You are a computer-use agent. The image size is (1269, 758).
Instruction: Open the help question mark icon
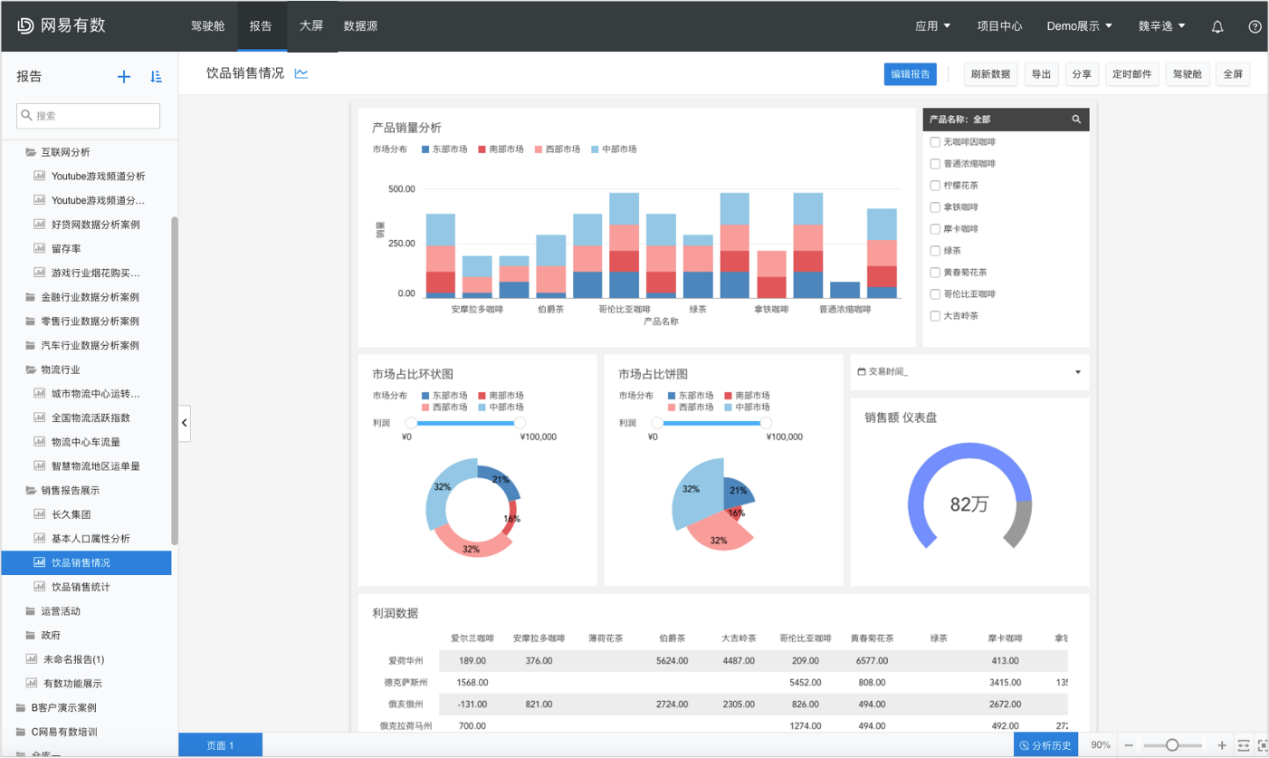1254,27
